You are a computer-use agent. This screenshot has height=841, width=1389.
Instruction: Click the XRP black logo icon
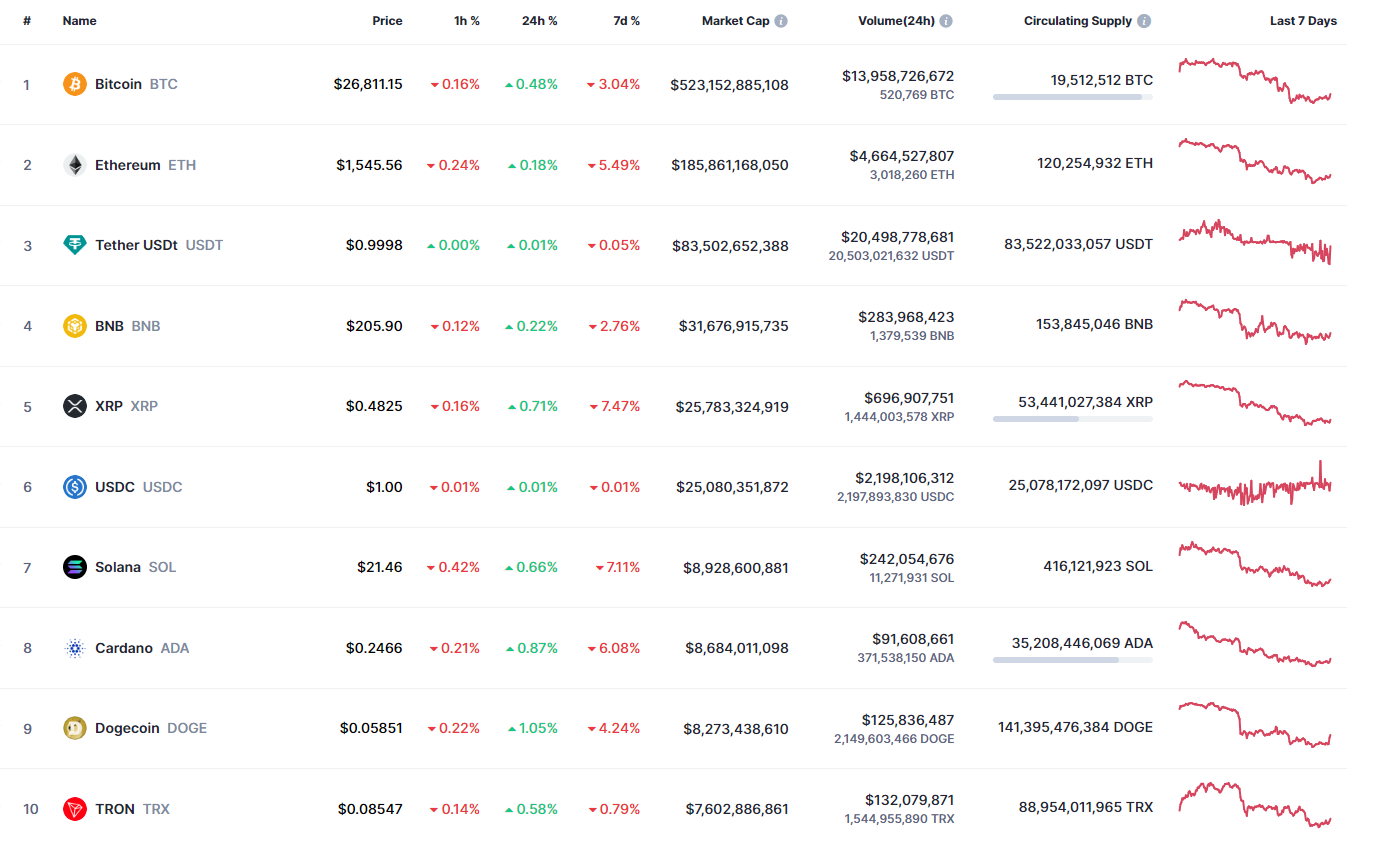tap(75, 406)
